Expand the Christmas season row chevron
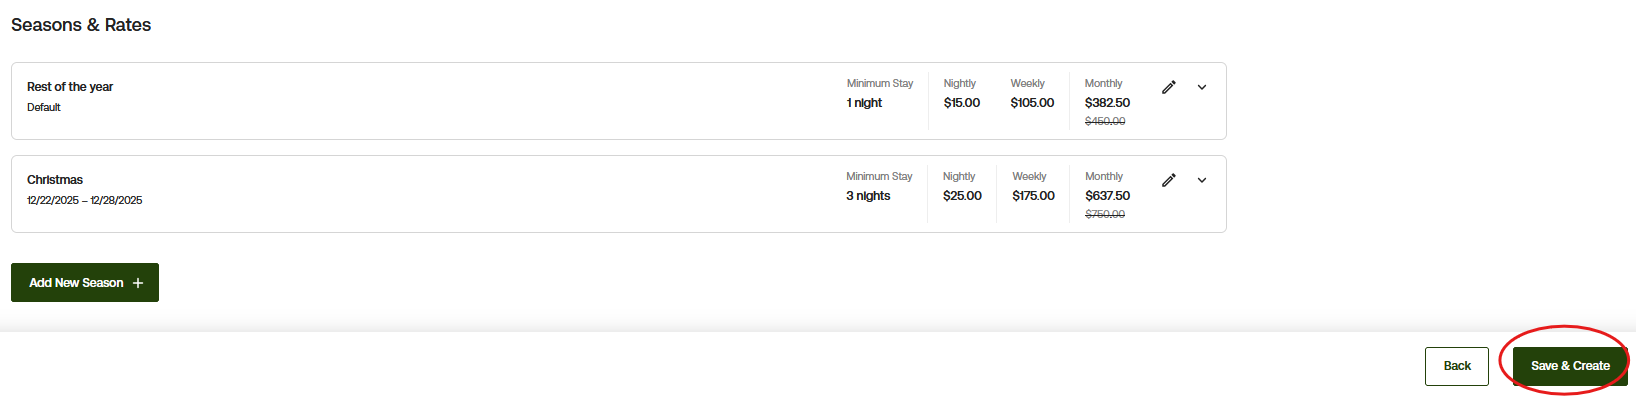 point(1202,180)
